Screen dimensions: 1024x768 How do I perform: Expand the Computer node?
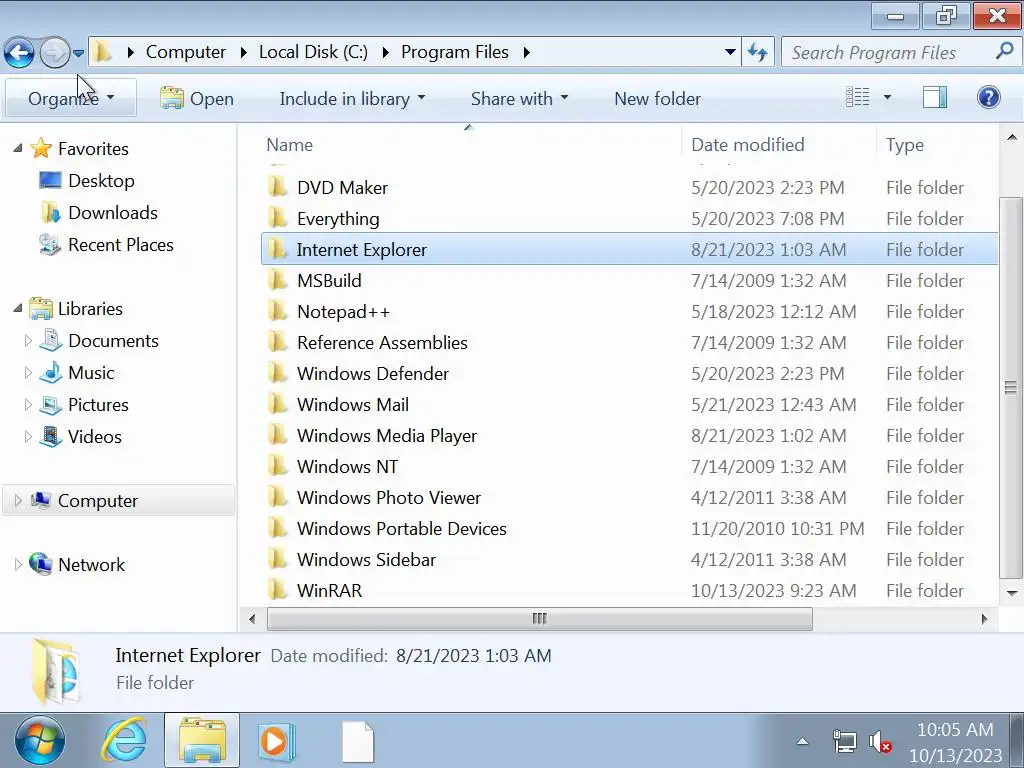(x=18, y=500)
